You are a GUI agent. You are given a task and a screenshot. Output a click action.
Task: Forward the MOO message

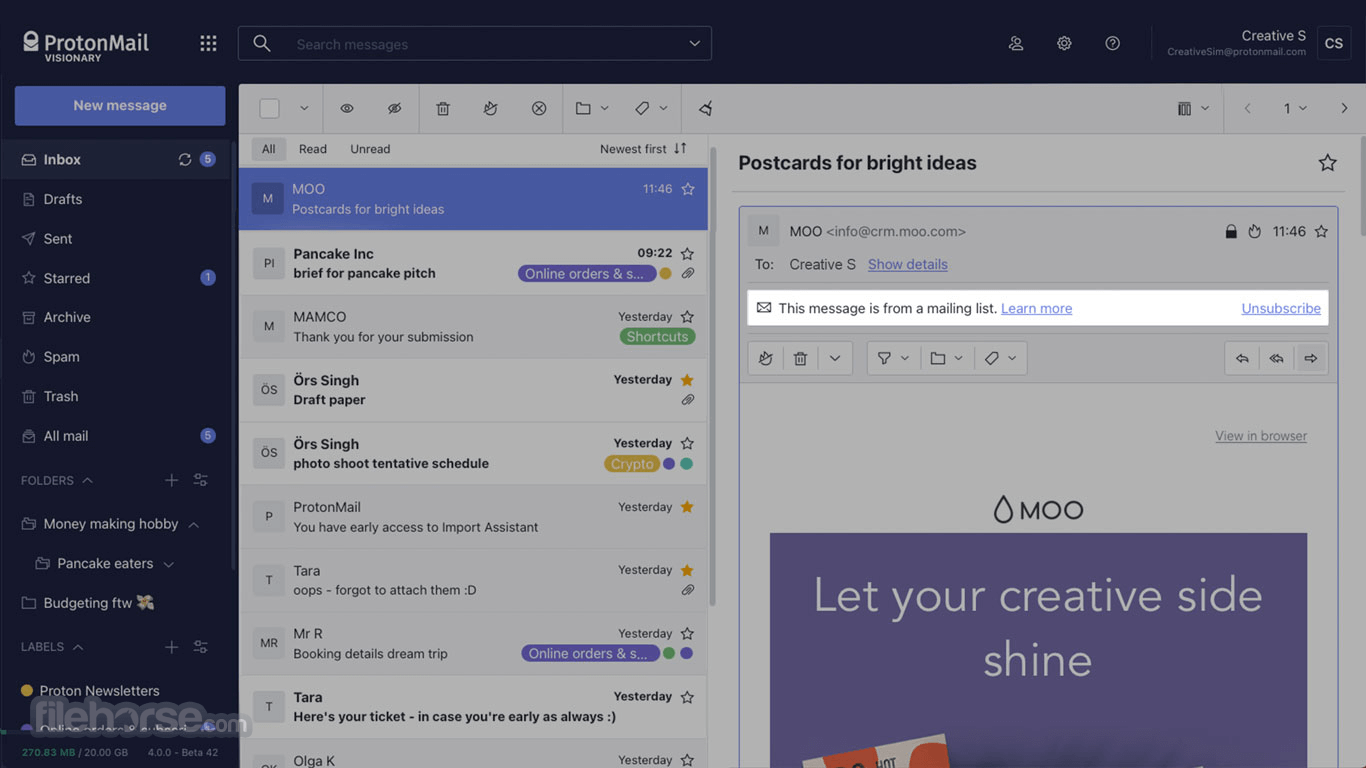1311,358
